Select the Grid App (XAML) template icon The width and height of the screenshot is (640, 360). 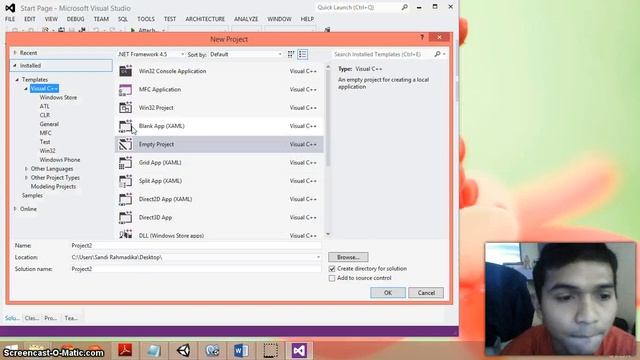point(125,162)
